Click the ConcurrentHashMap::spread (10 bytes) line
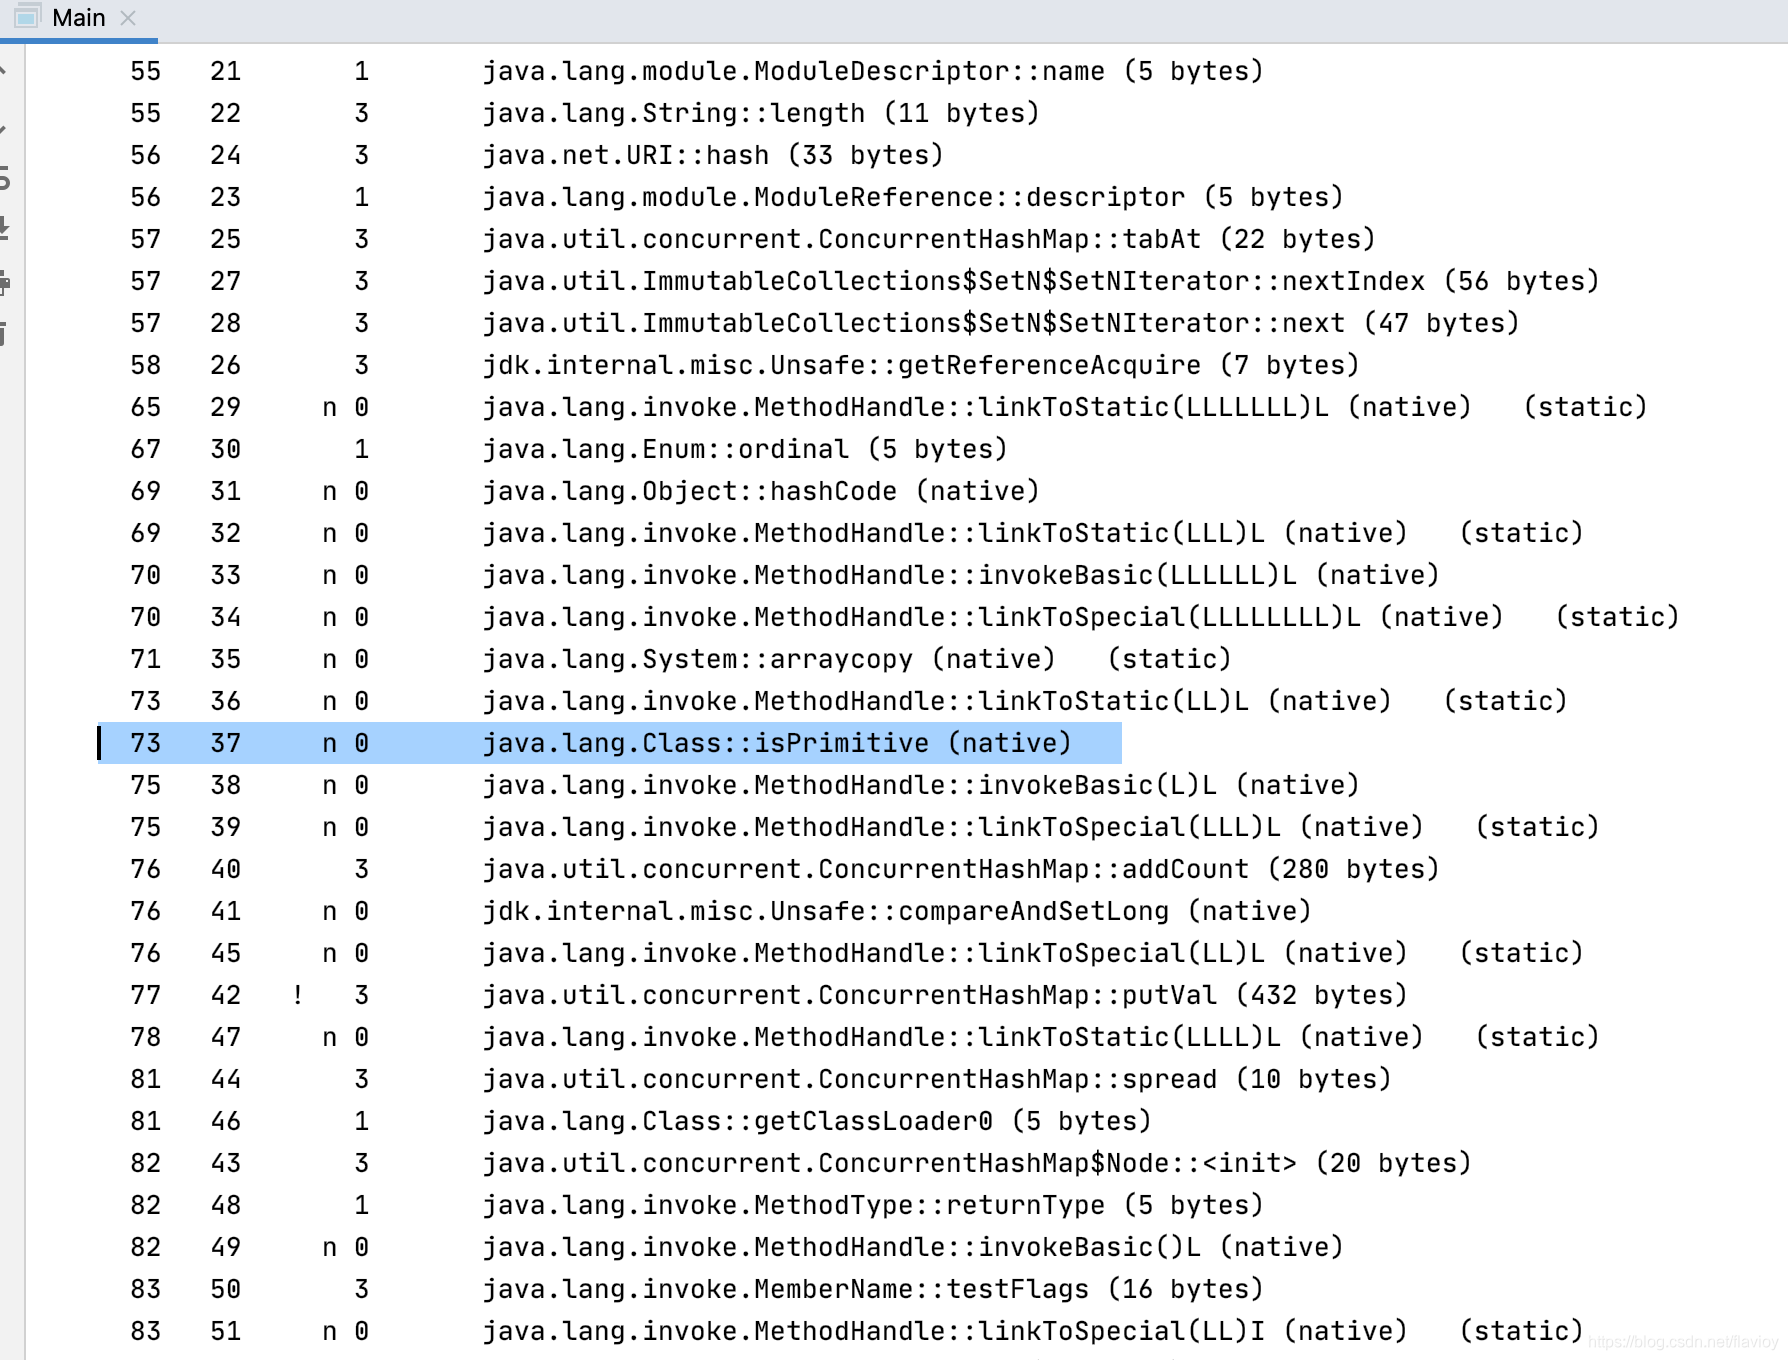Viewport: 1788px width, 1360px height. coord(937,1079)
